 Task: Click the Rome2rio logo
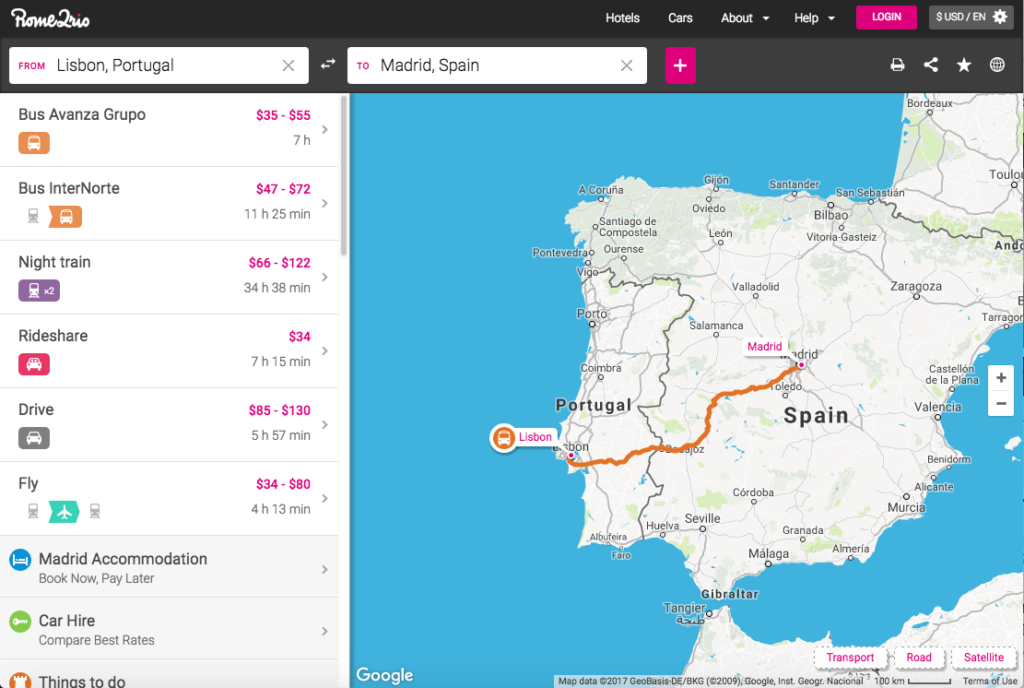pos(50,18)
